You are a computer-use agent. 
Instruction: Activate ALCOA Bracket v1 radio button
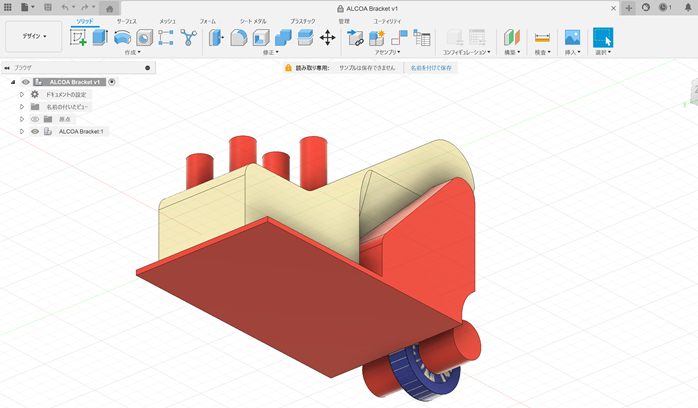pos(112,82)
